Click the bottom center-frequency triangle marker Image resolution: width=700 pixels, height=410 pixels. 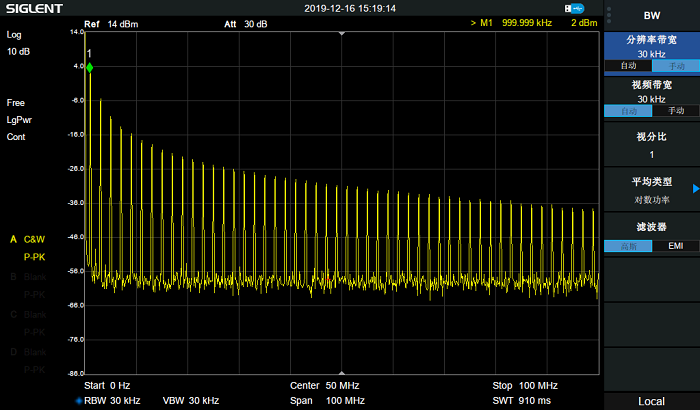tap(342, 372)
